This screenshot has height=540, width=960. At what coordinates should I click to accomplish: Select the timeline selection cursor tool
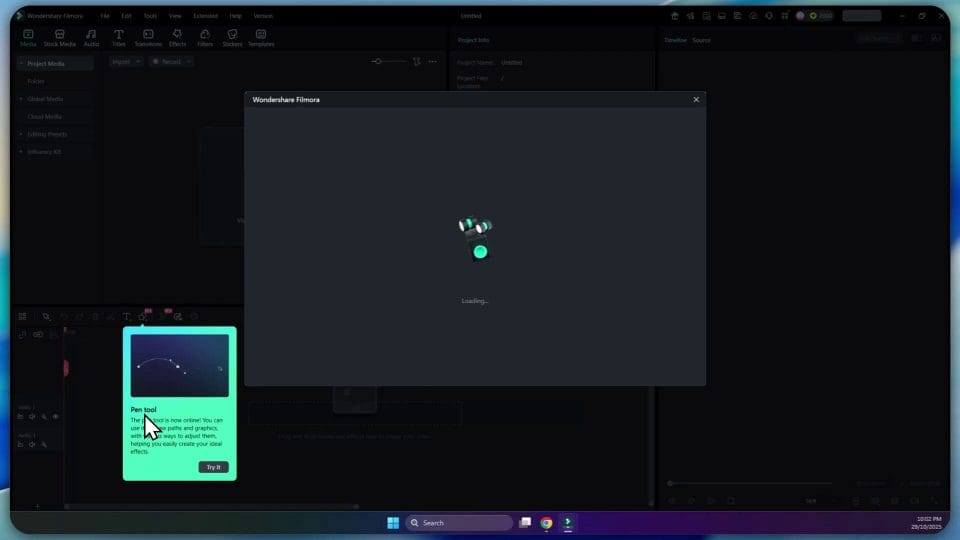point(46,317)
